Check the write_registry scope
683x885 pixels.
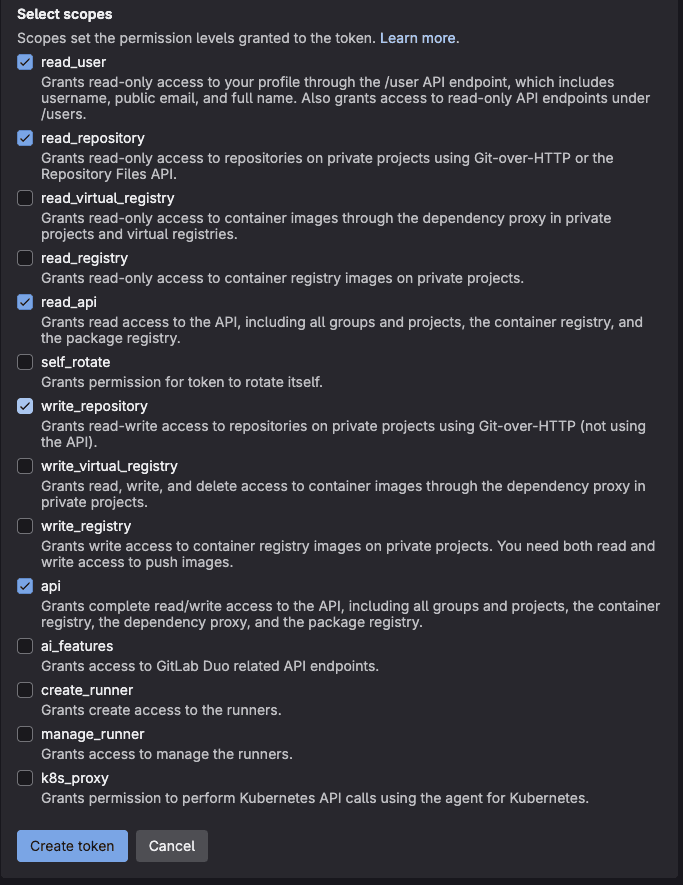click(25, 526)
